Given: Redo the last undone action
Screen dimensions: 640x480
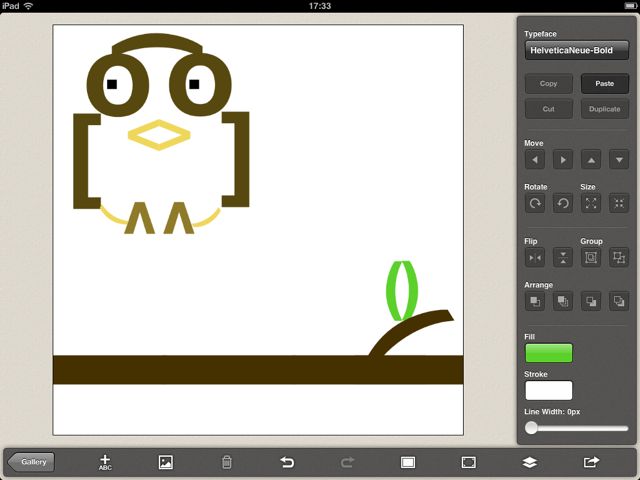Looking at the screenshot, I should tap(347, 462).
